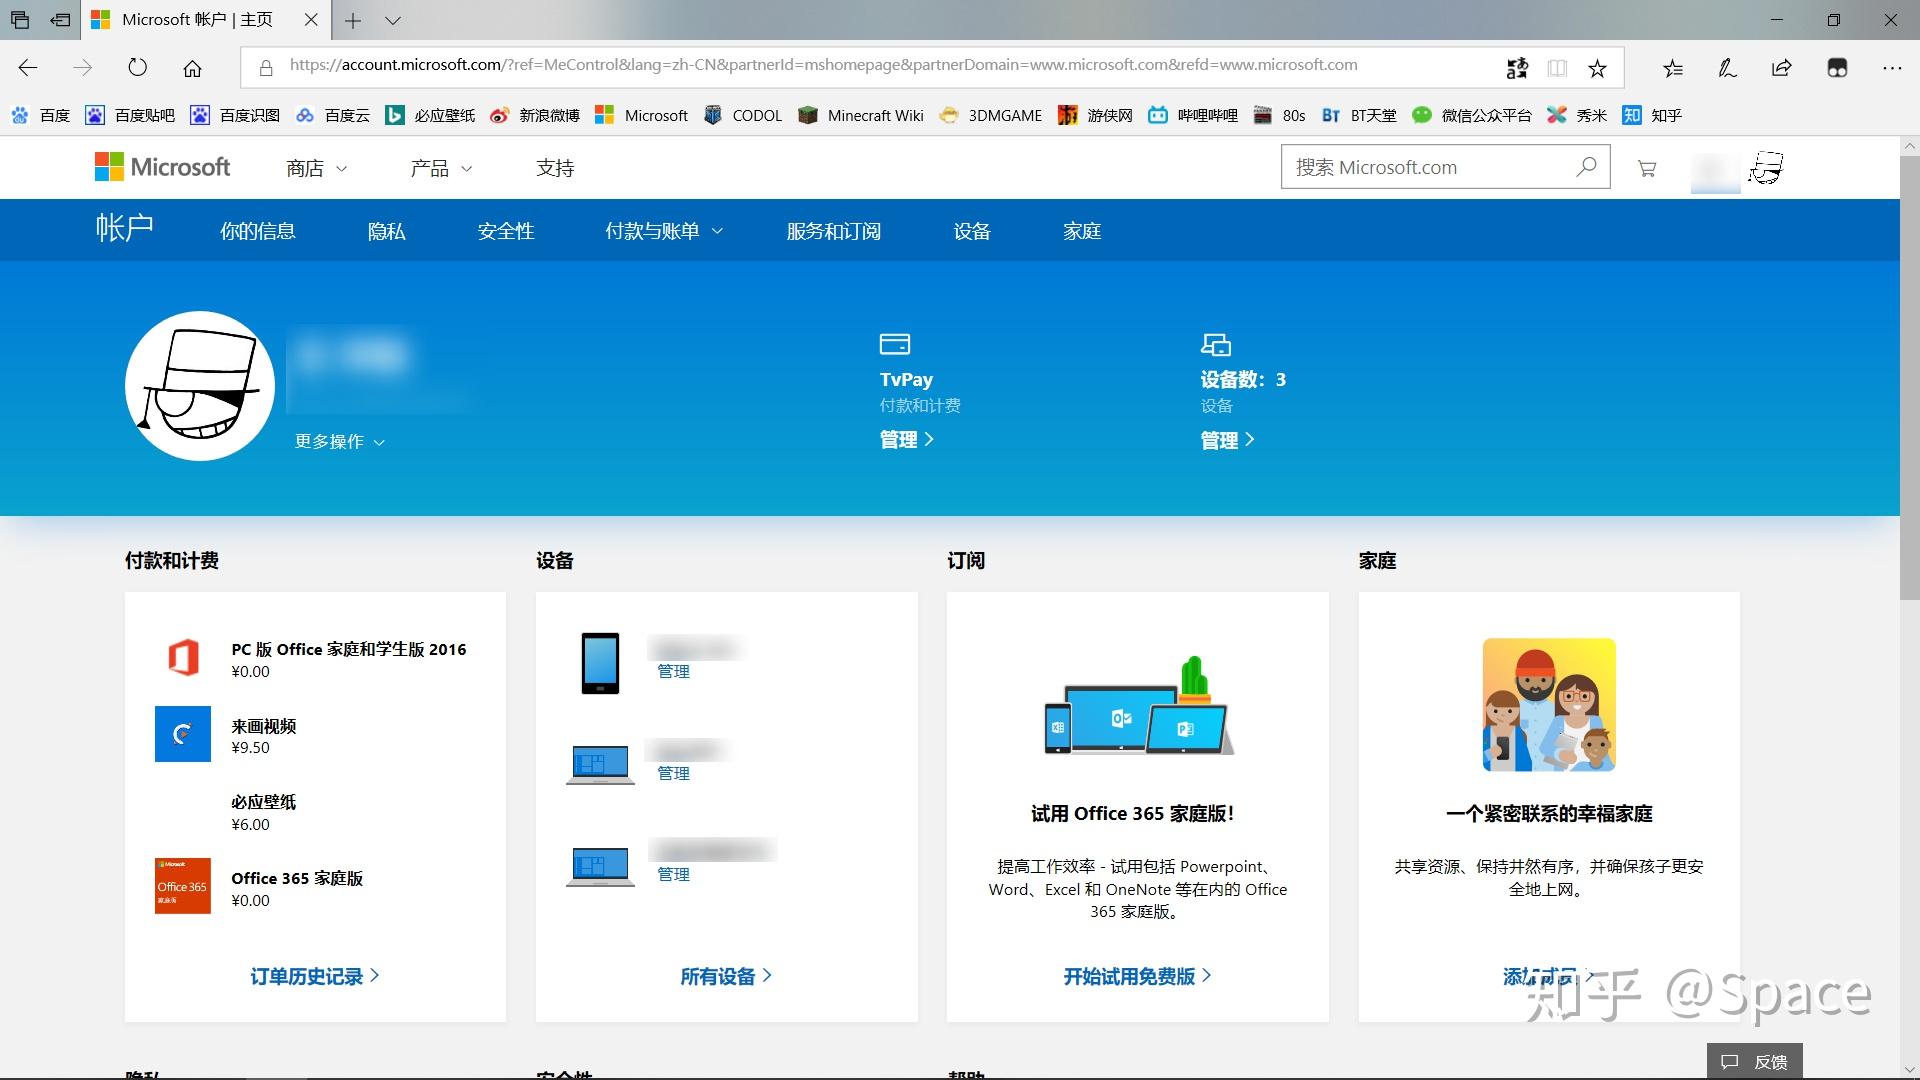Add page to favorites star
Viewport: 1920px width, 1080px height.
[1597, 68]
